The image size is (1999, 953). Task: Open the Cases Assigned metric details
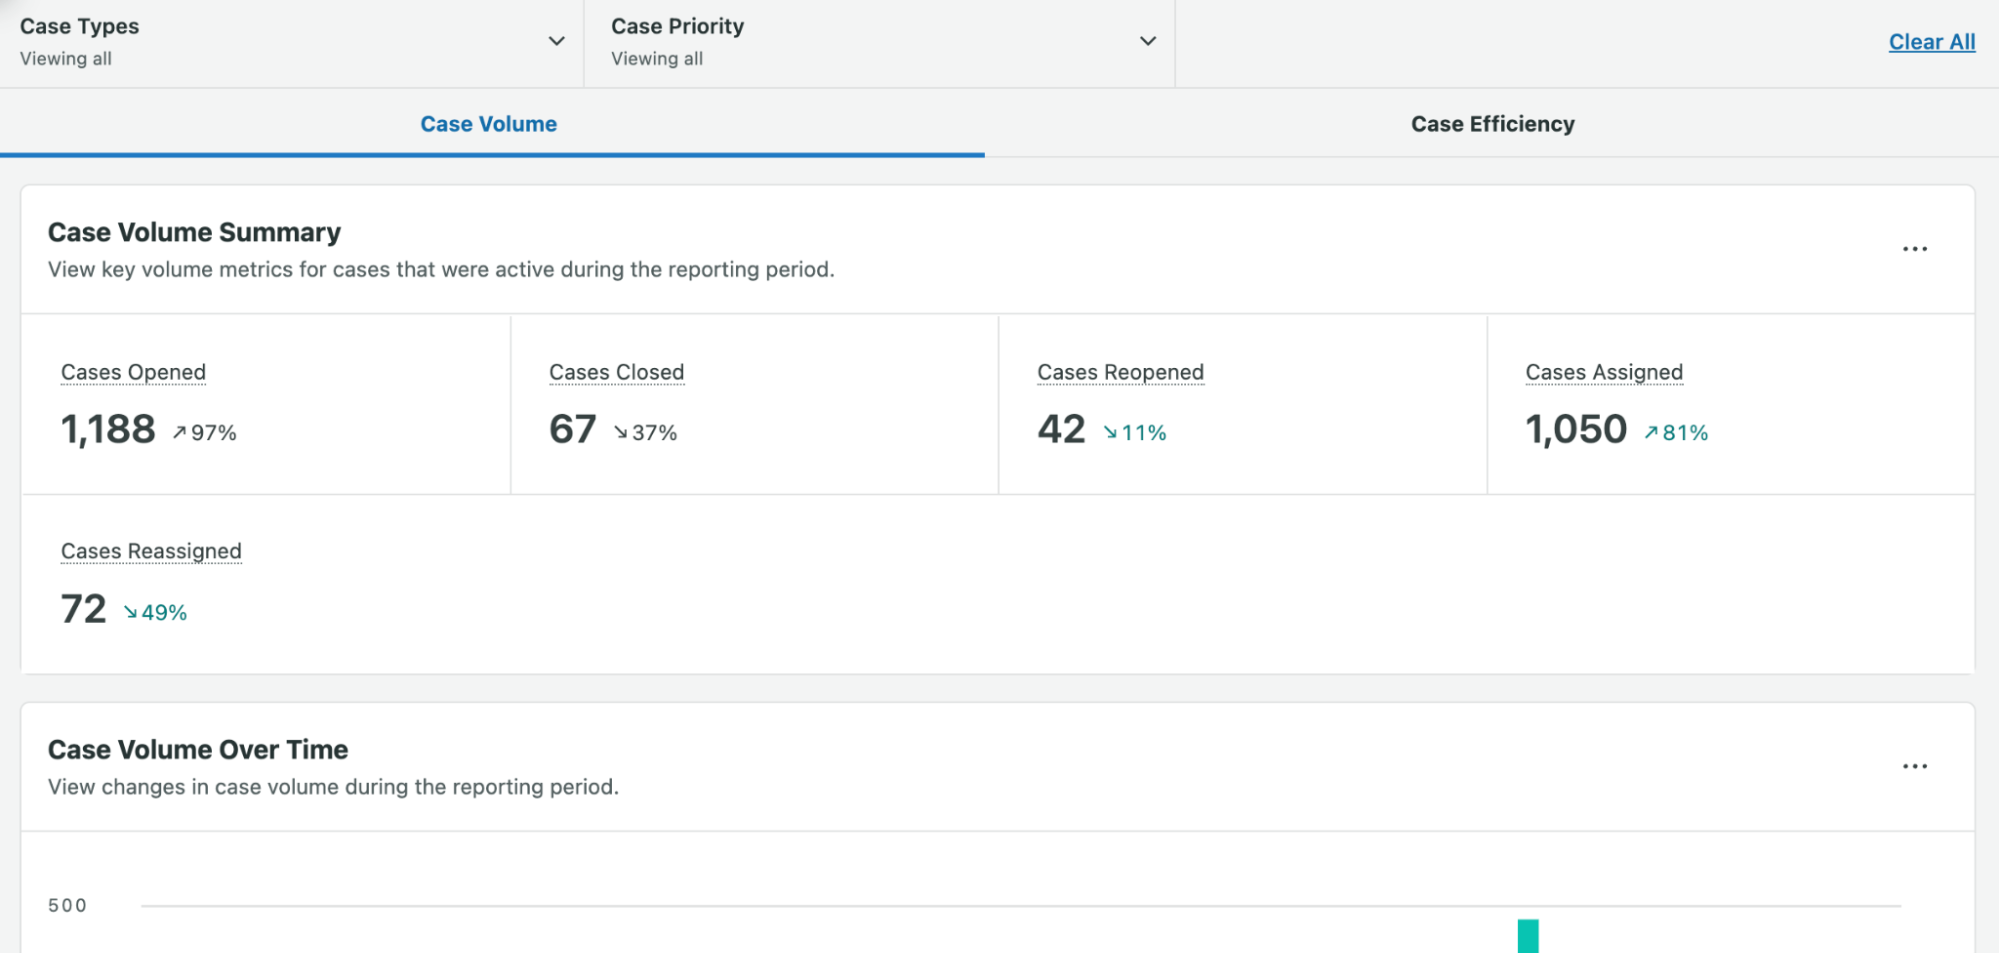(1603, 371)
